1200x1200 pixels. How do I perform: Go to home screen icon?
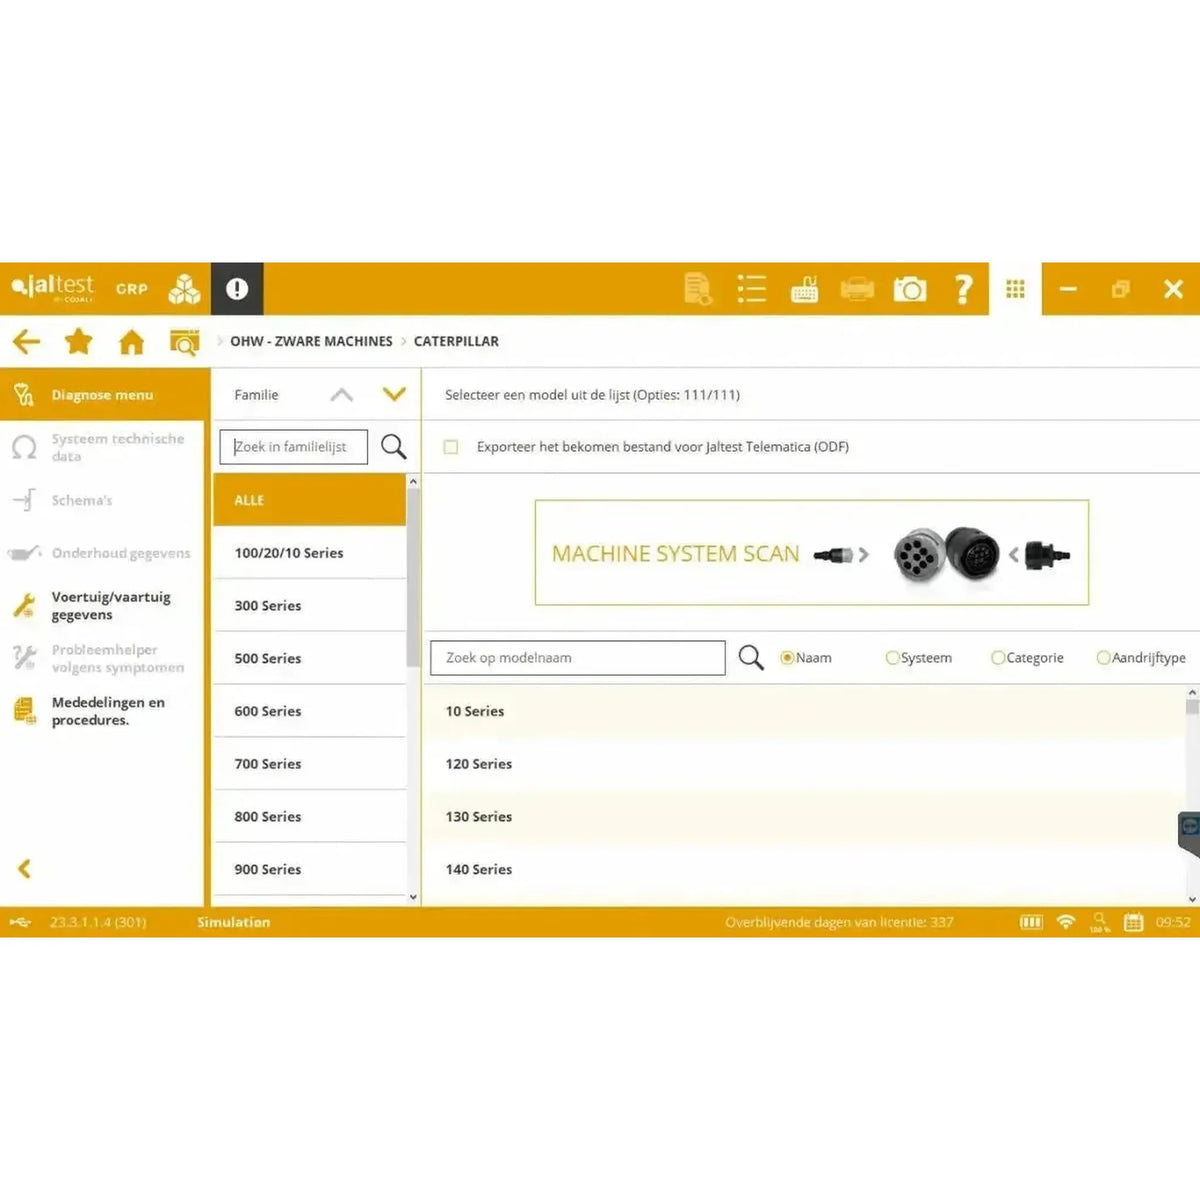[x=131, y=342]
